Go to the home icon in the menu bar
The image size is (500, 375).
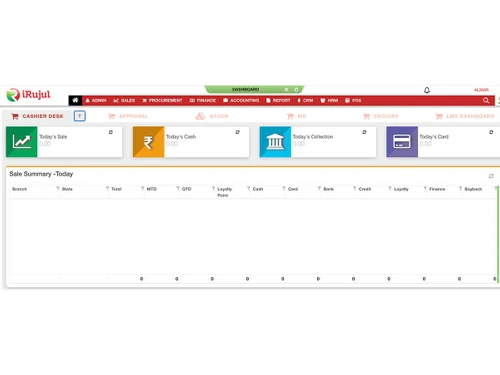(x=75, y=100)
